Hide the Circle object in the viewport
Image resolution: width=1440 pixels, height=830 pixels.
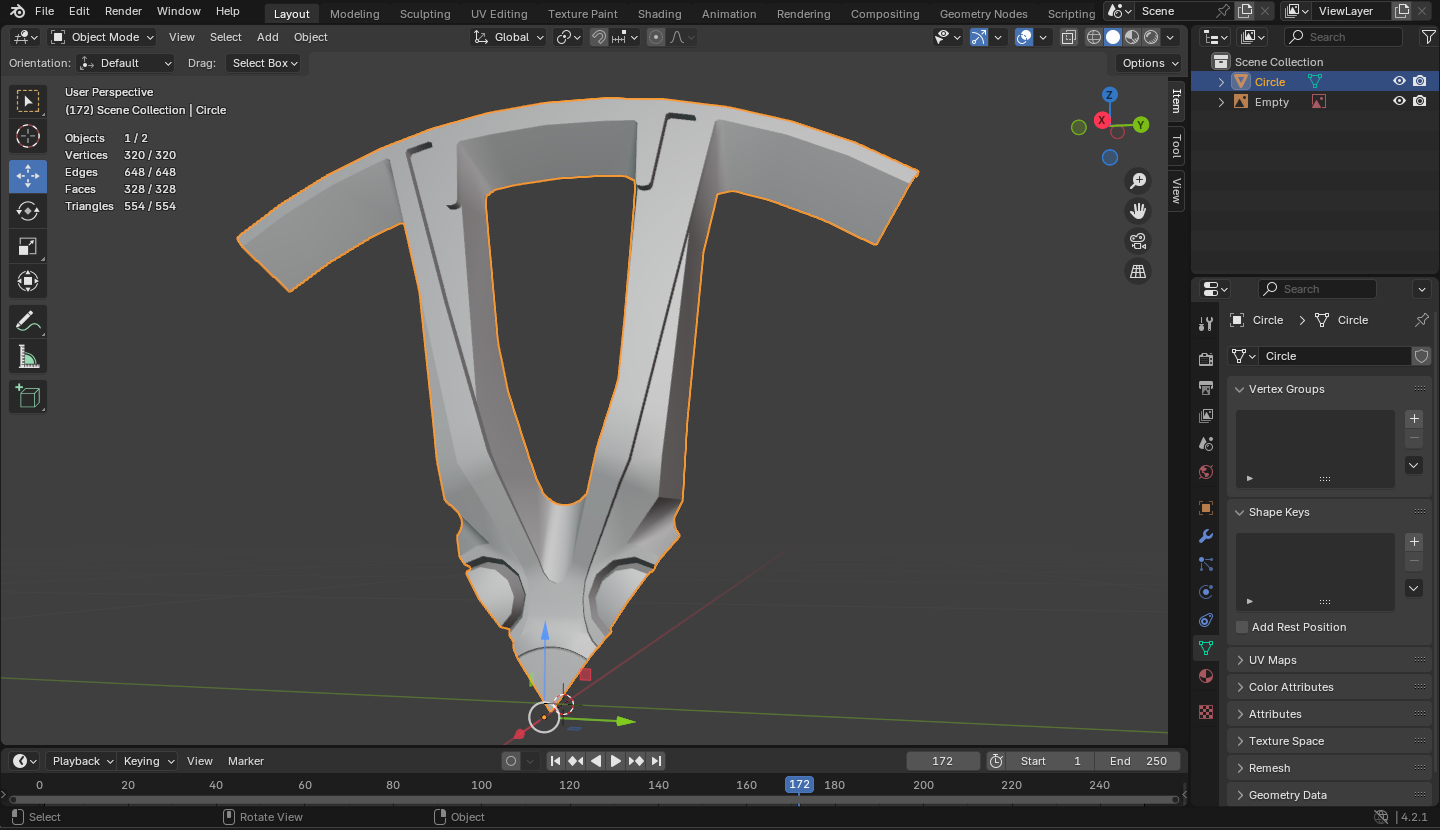click(1400, 82)
